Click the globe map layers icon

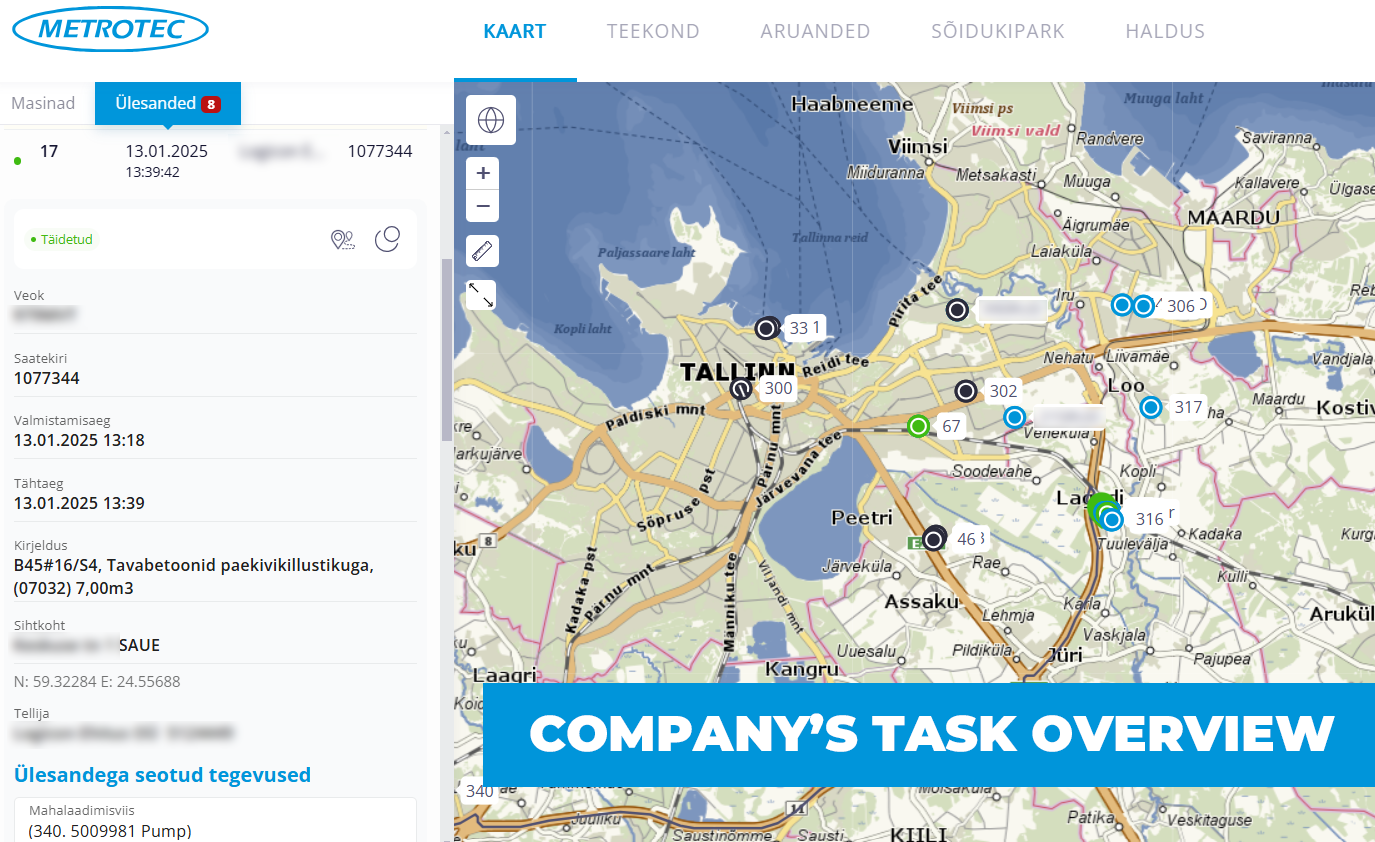pos(490,120)
